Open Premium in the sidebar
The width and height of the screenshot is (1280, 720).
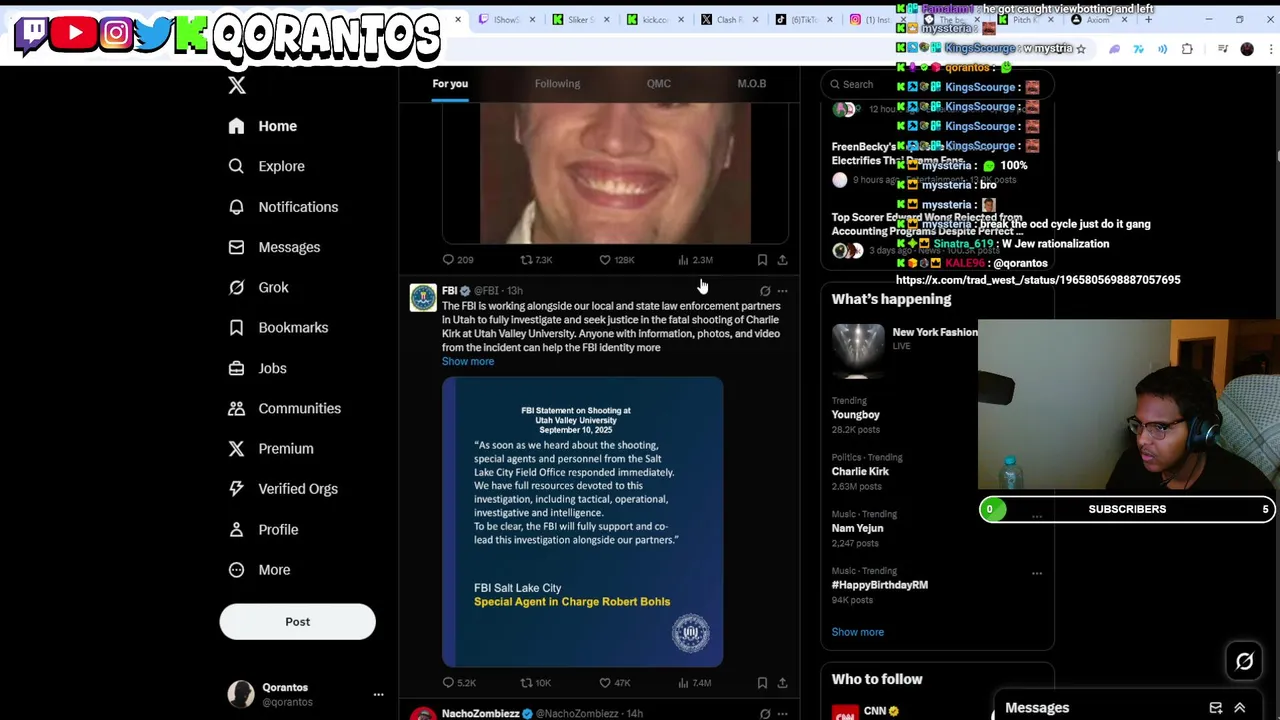[x=269, y=448]
